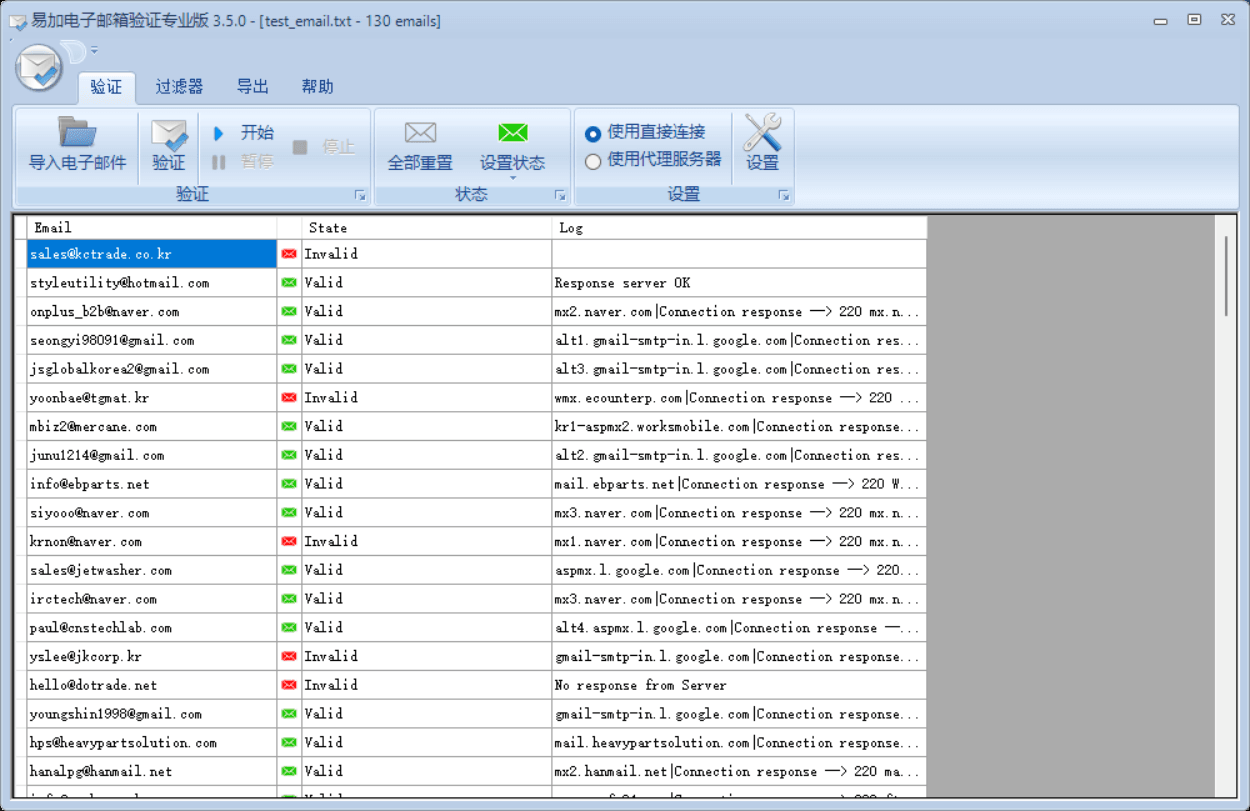Expand the 设置 group dialog launcher
The height and width of the screenshot is (811, 1250).
pos(785,196)
